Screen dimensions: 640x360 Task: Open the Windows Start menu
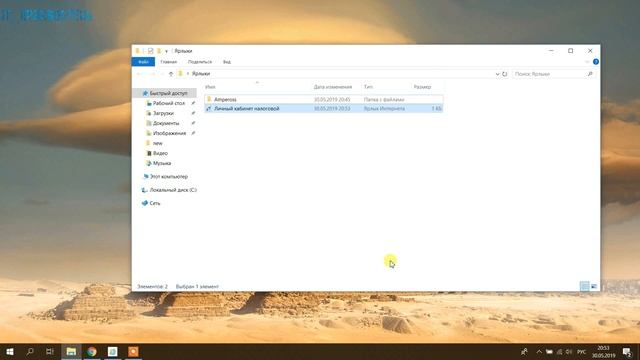(10, 351)
